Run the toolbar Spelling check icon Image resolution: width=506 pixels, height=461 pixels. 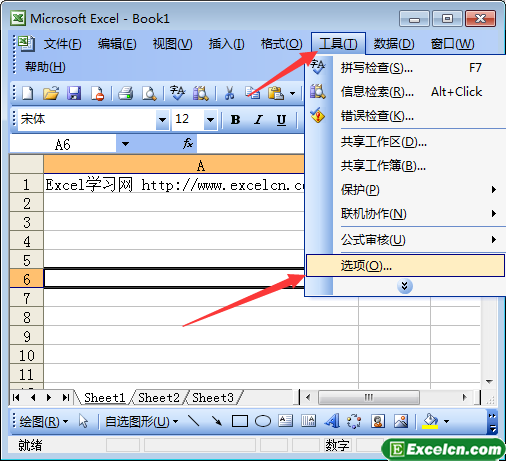point(177,93)
